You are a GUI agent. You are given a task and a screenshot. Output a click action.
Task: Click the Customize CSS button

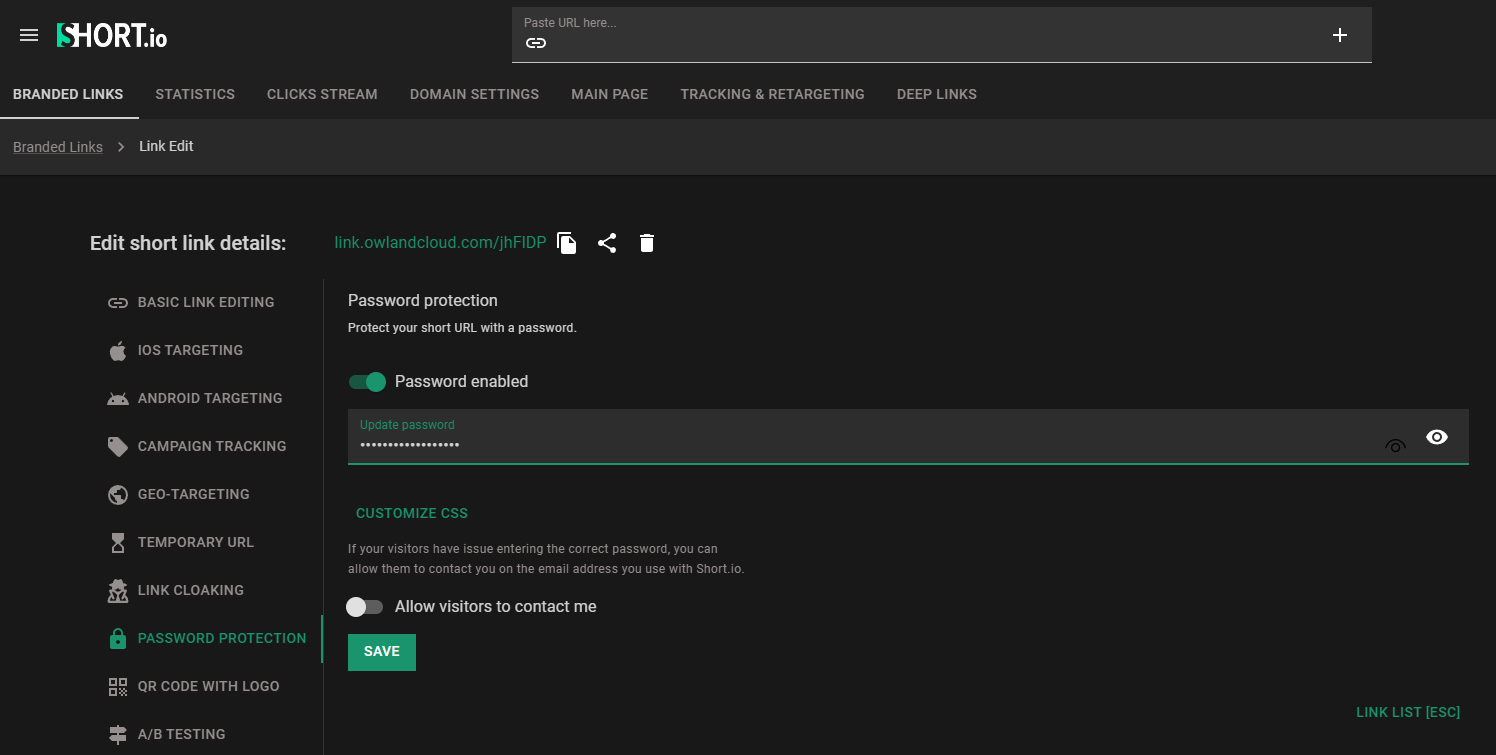[412, 513]
